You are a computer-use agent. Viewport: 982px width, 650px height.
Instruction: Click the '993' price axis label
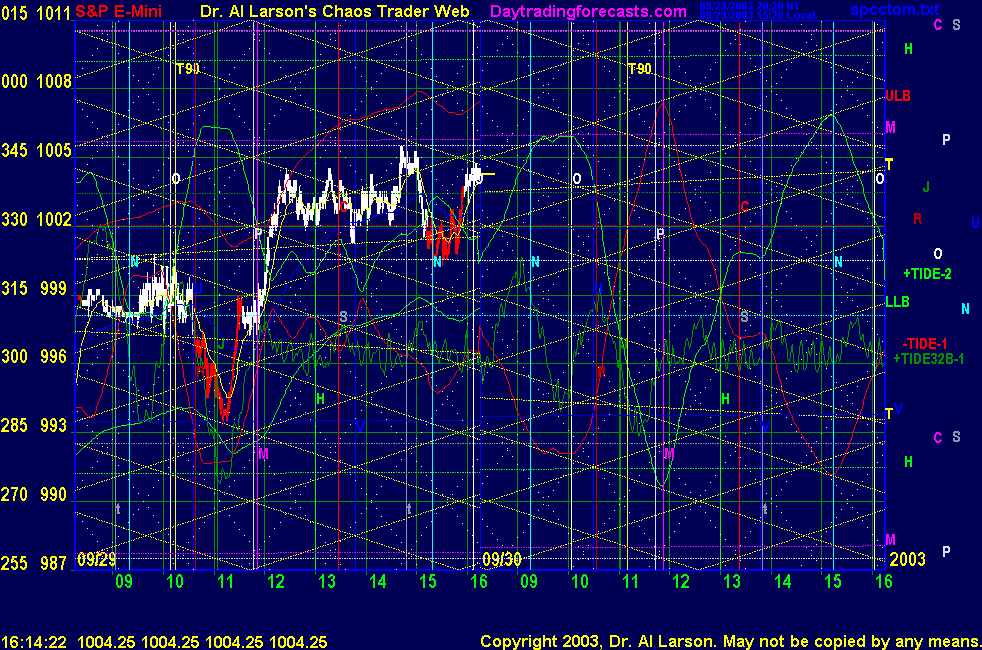point(54,425)
